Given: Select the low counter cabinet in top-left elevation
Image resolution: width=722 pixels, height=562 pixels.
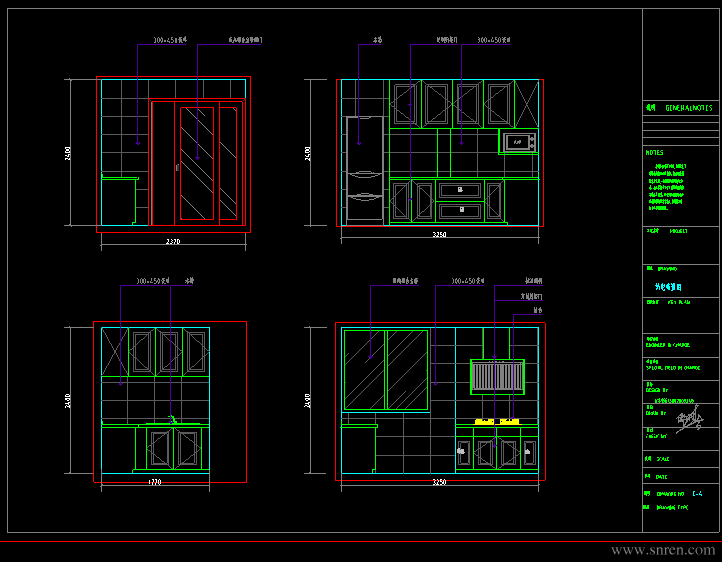Looking at the screenshot, I should click(x=120, y=201).
